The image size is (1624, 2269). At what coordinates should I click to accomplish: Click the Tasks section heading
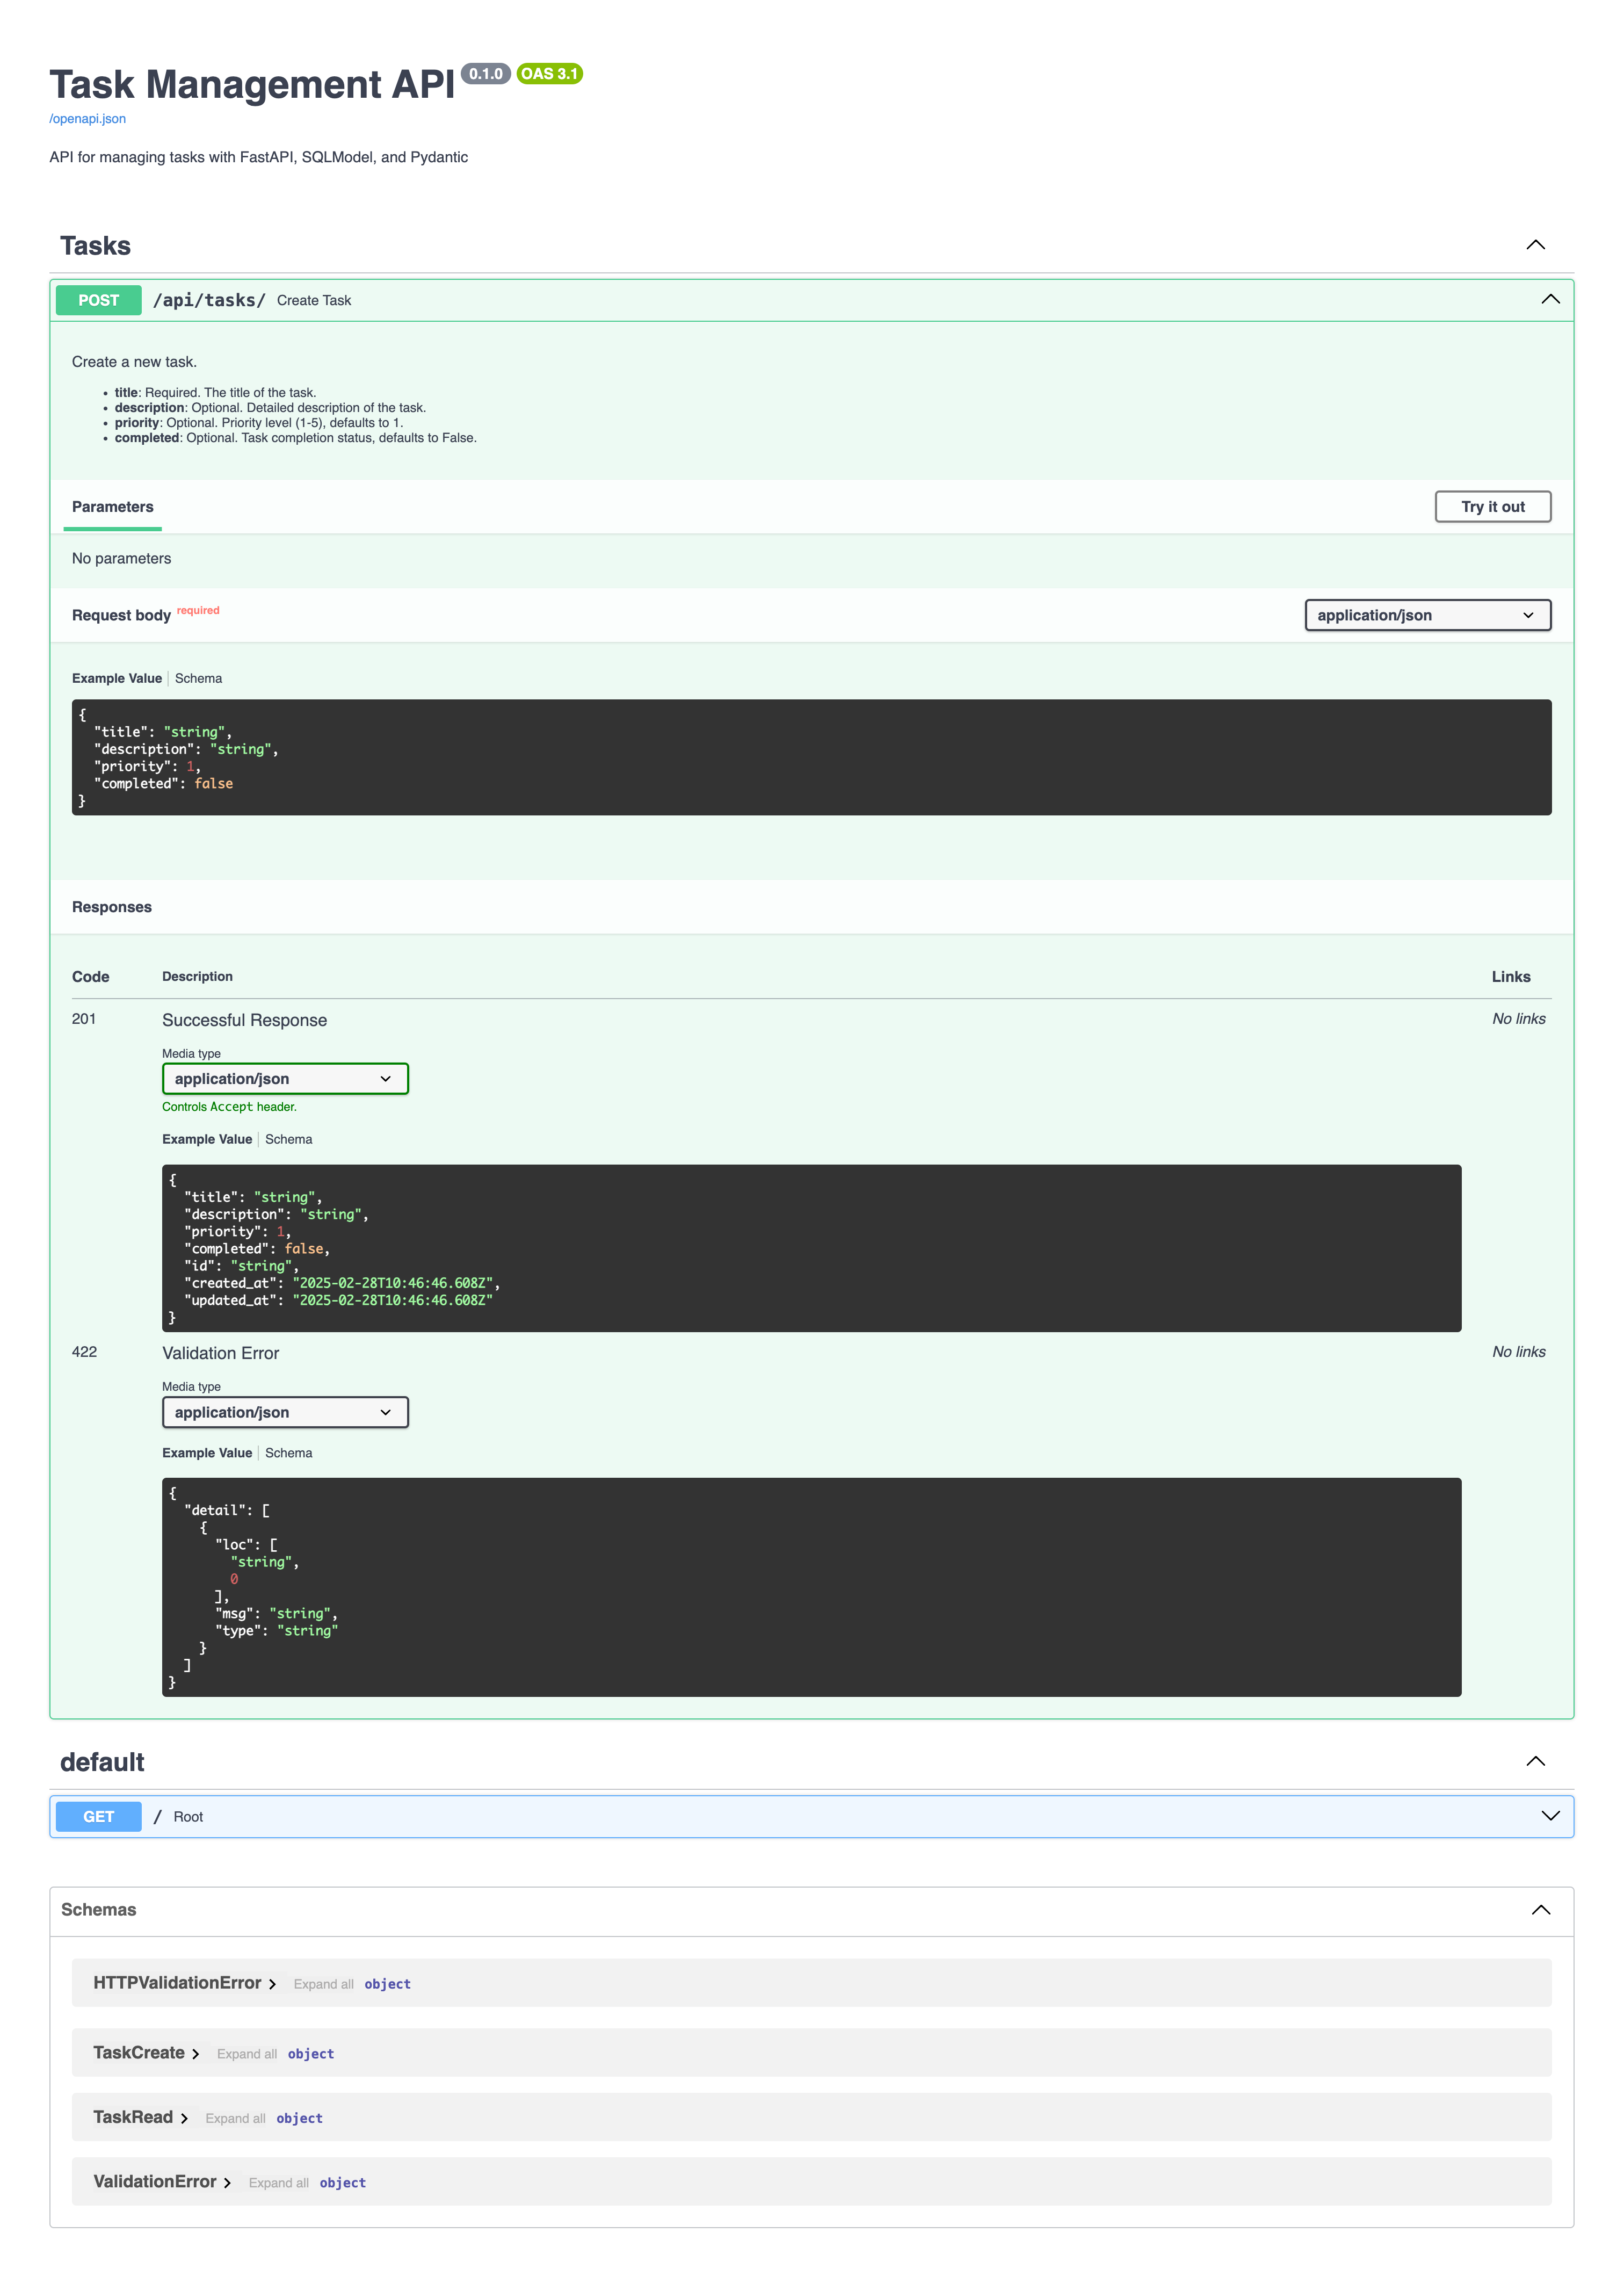[x=95, y=246]
